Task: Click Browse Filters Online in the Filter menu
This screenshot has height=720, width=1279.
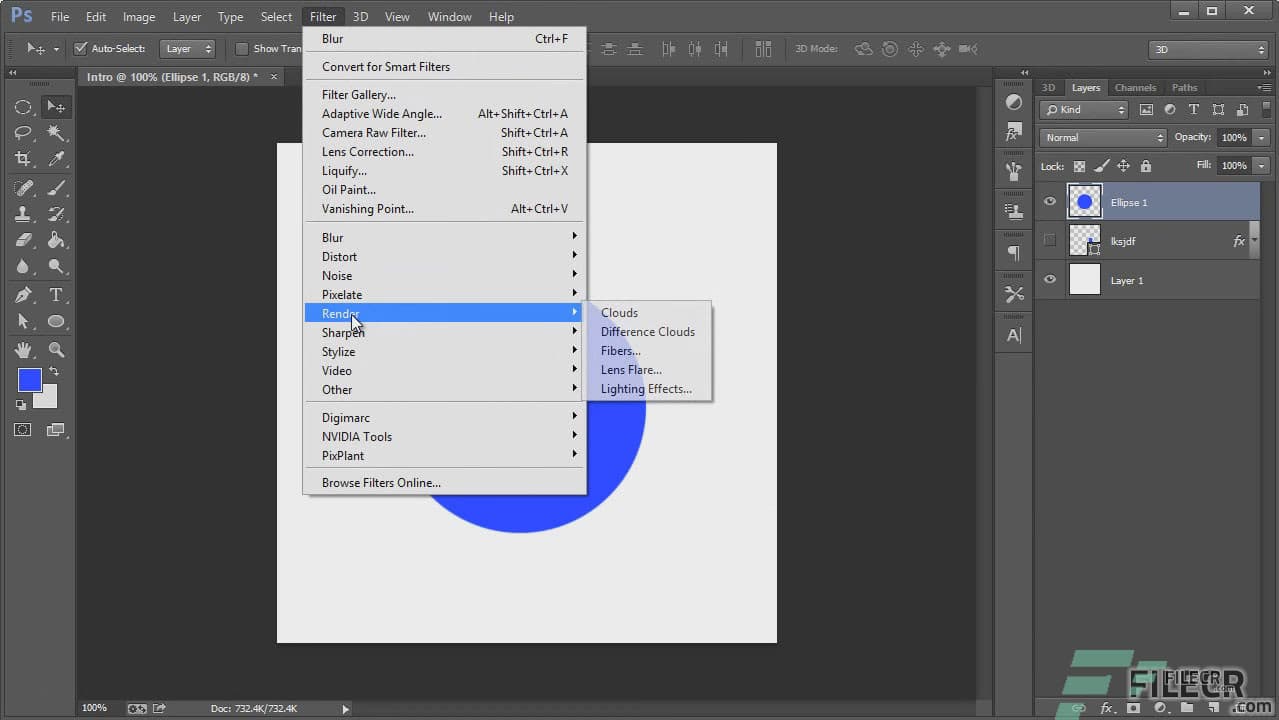Action: point(381,482)
